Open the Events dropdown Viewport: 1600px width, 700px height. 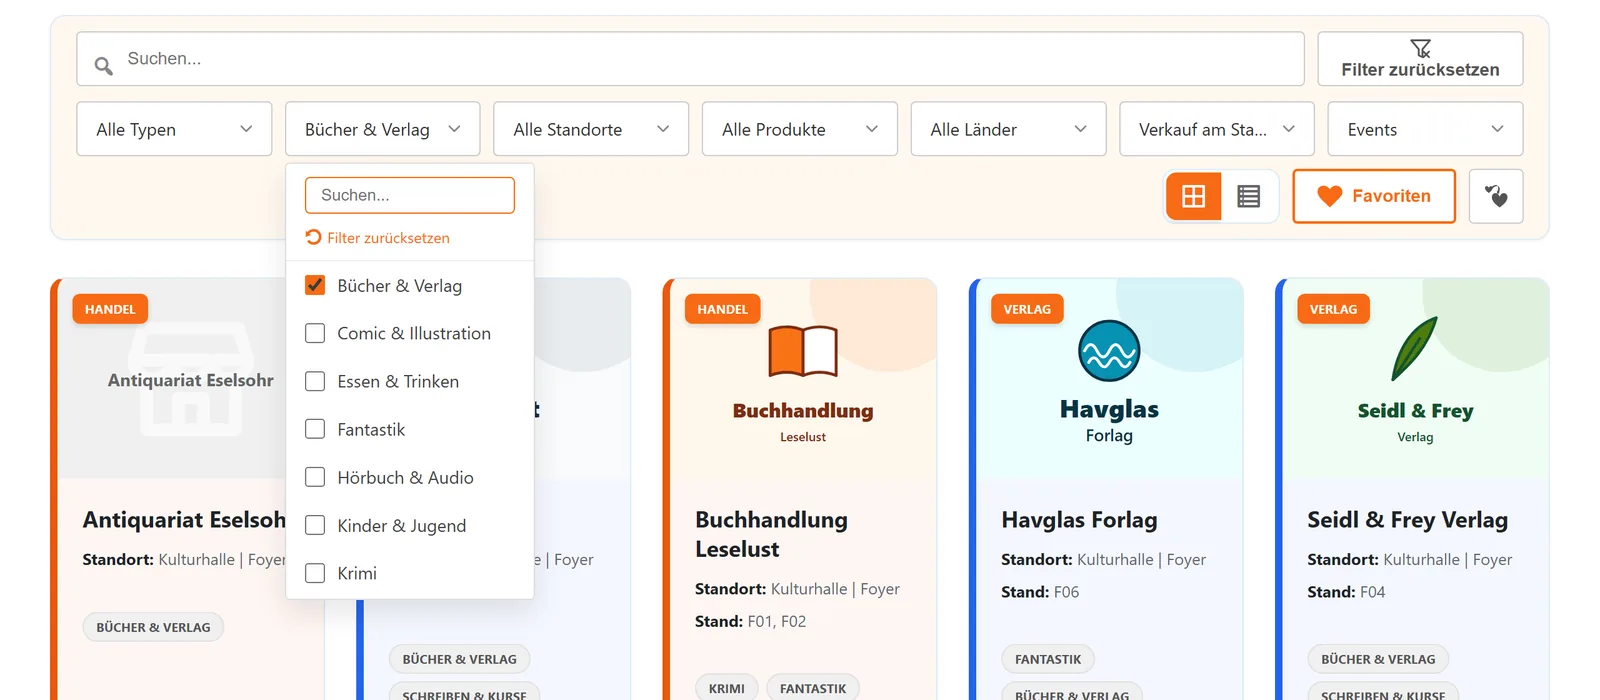1425,129
